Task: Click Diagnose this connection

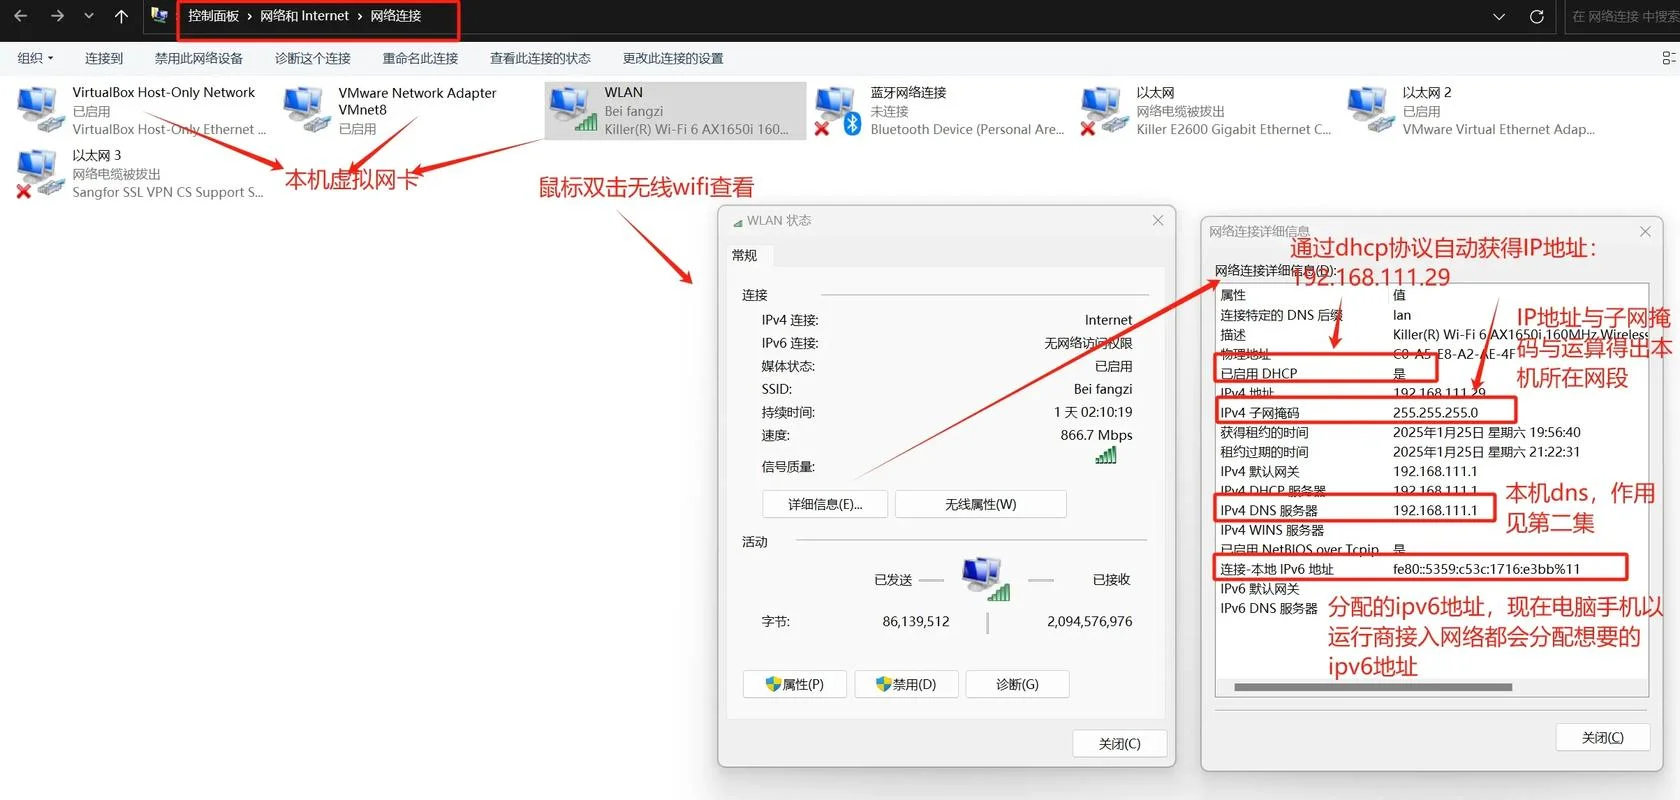Action: point(313,58)
